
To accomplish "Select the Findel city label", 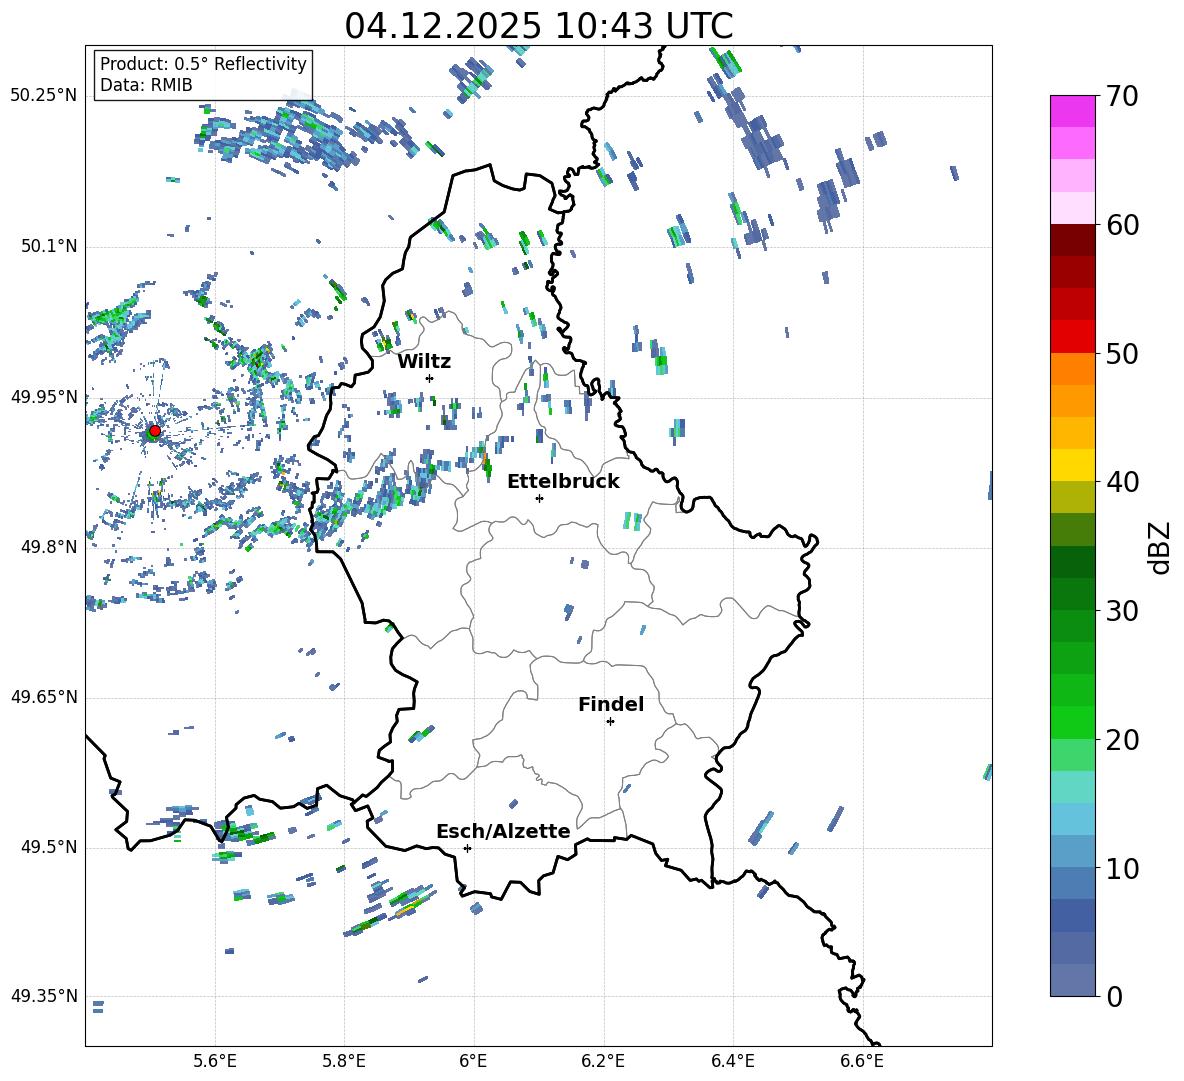I will [611, 704].
